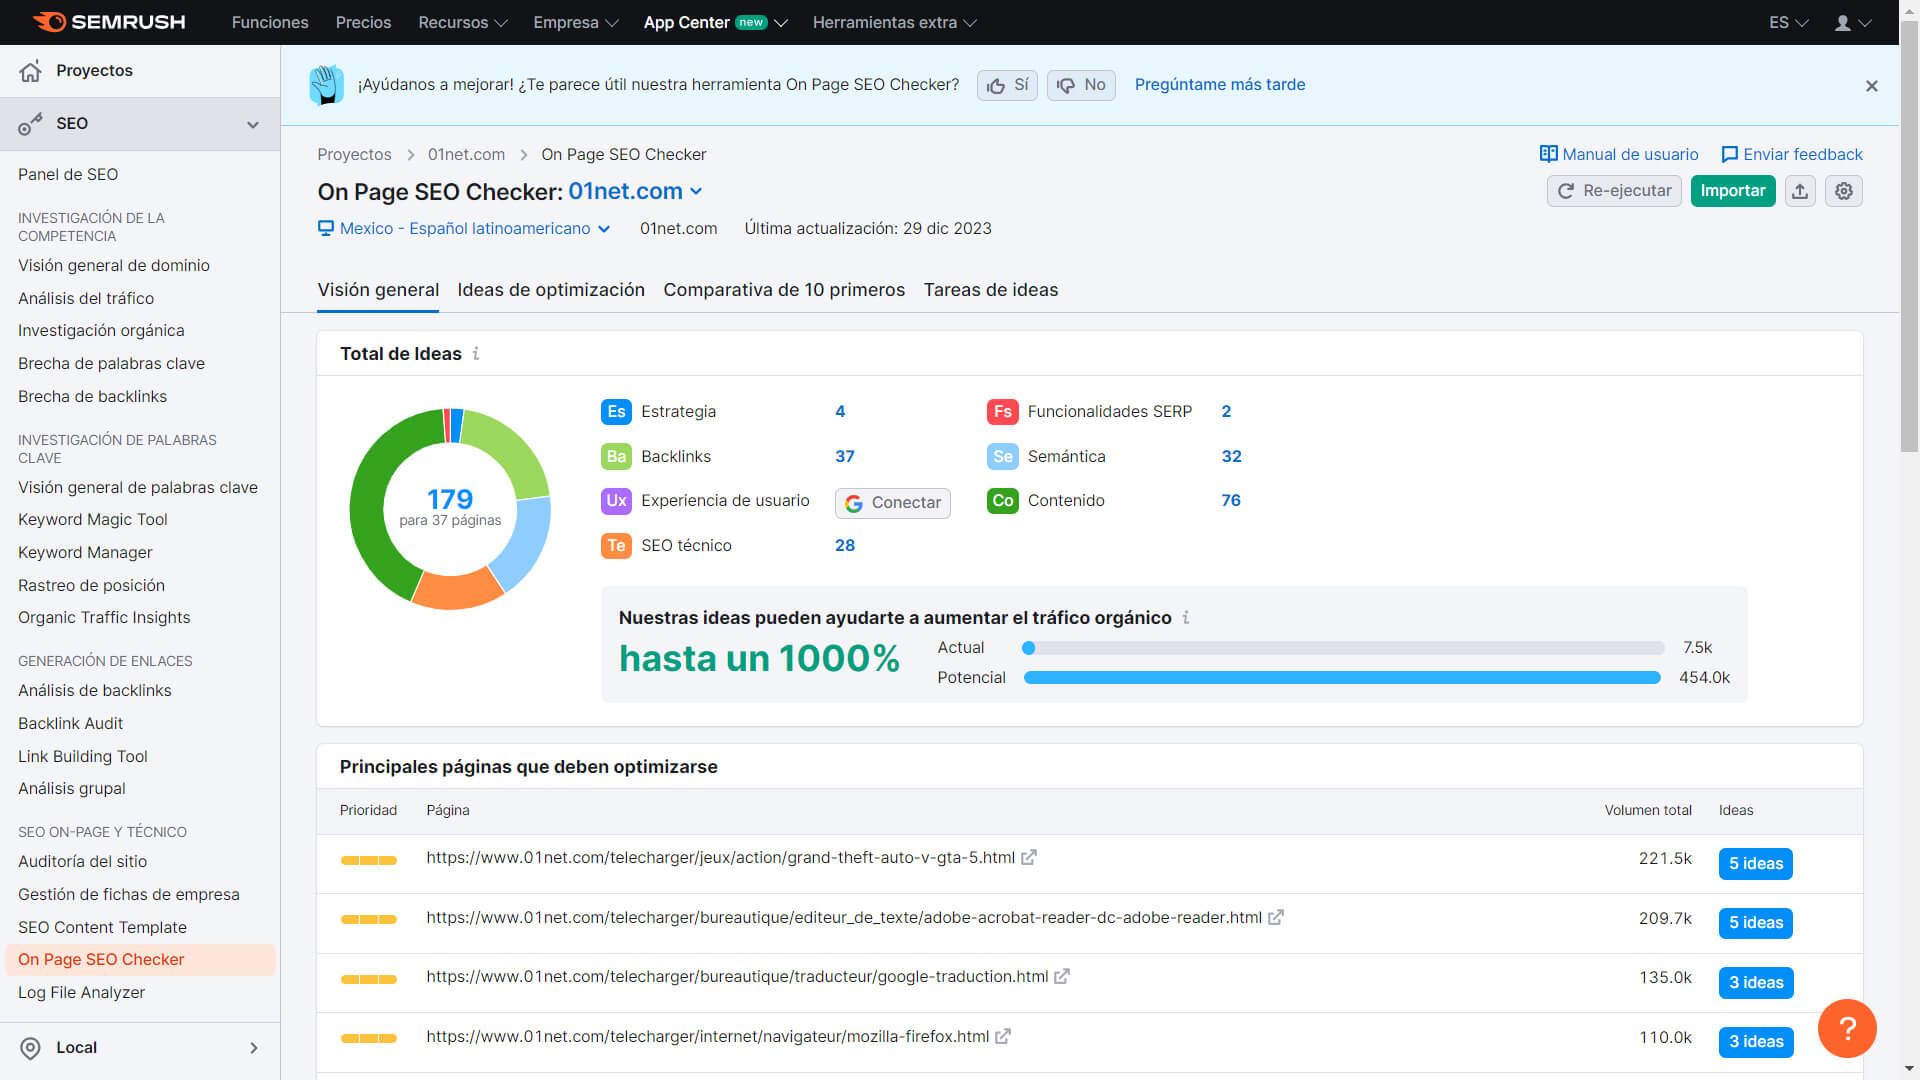
Task: Open Backlink Audit in sidebar
Action: pos(70,724)
